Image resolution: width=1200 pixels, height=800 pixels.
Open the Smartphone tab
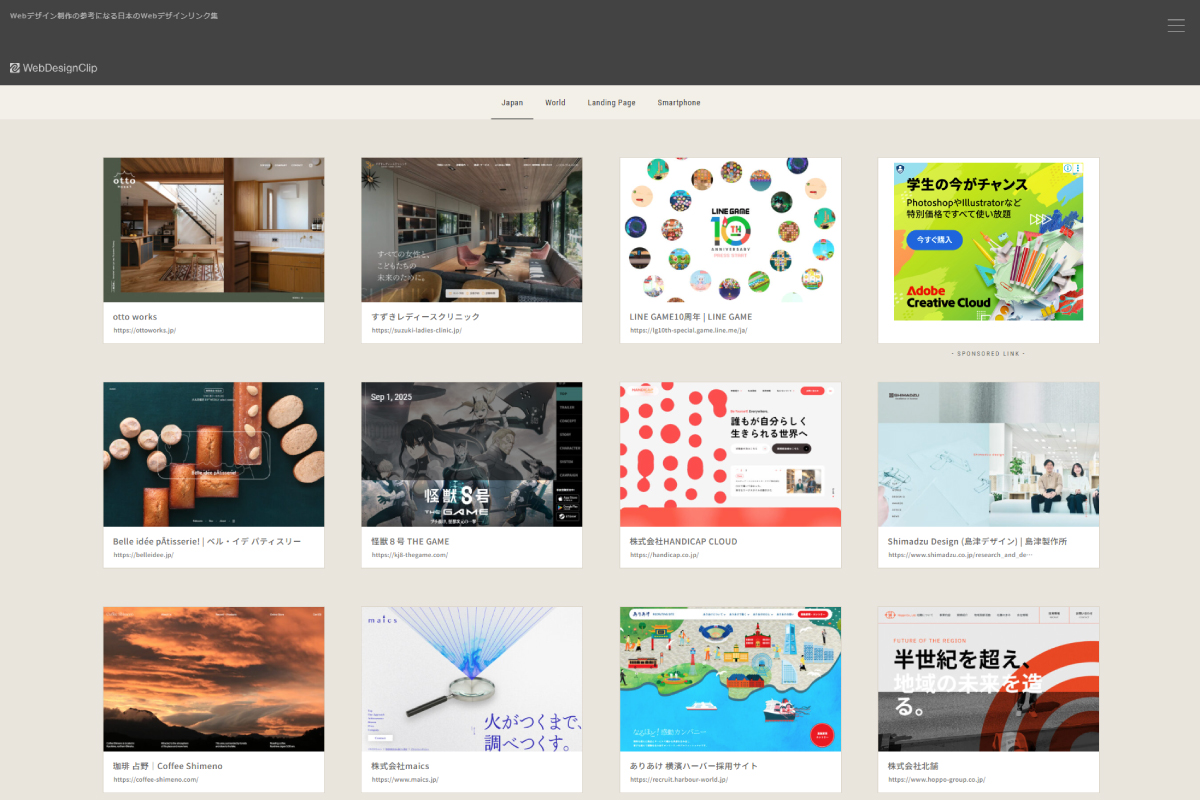click(x=679, y=103)
